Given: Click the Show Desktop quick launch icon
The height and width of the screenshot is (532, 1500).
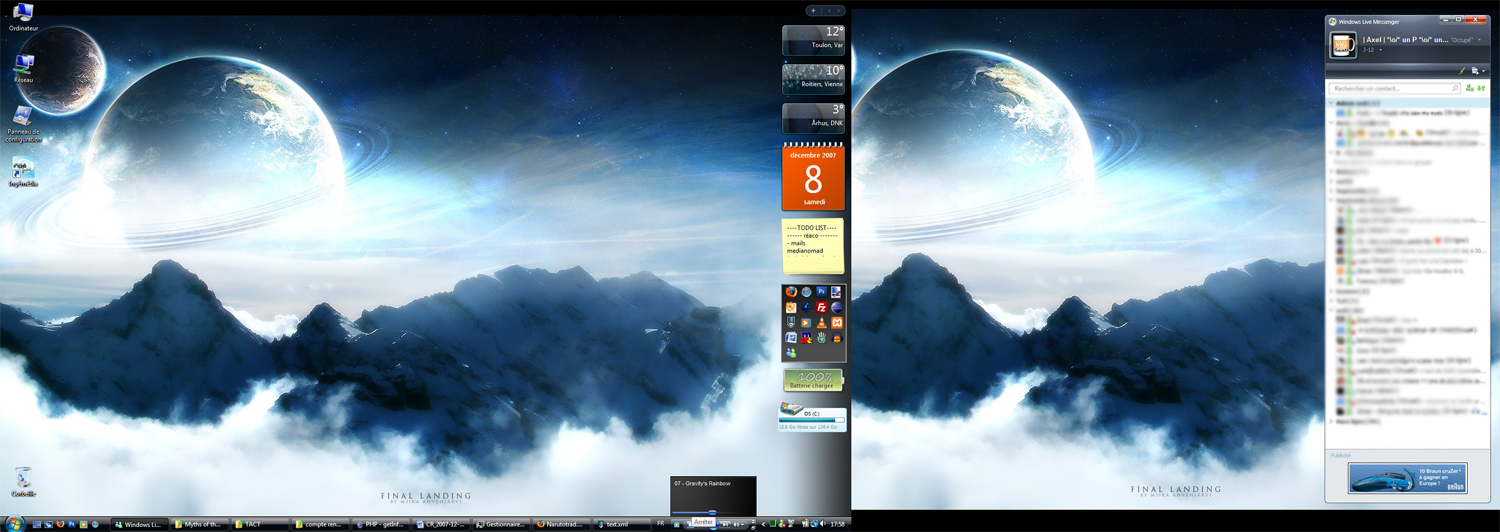Looking at the screenshot, I should (x=36, y=524).
